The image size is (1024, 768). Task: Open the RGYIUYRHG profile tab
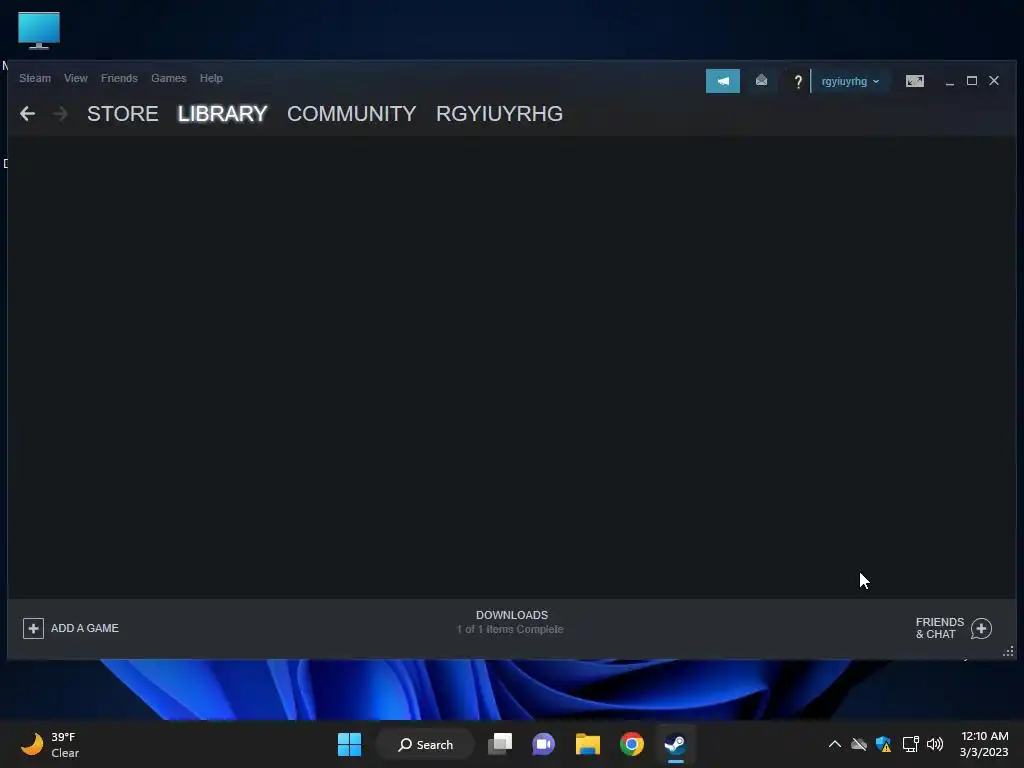tap(500, 114)
